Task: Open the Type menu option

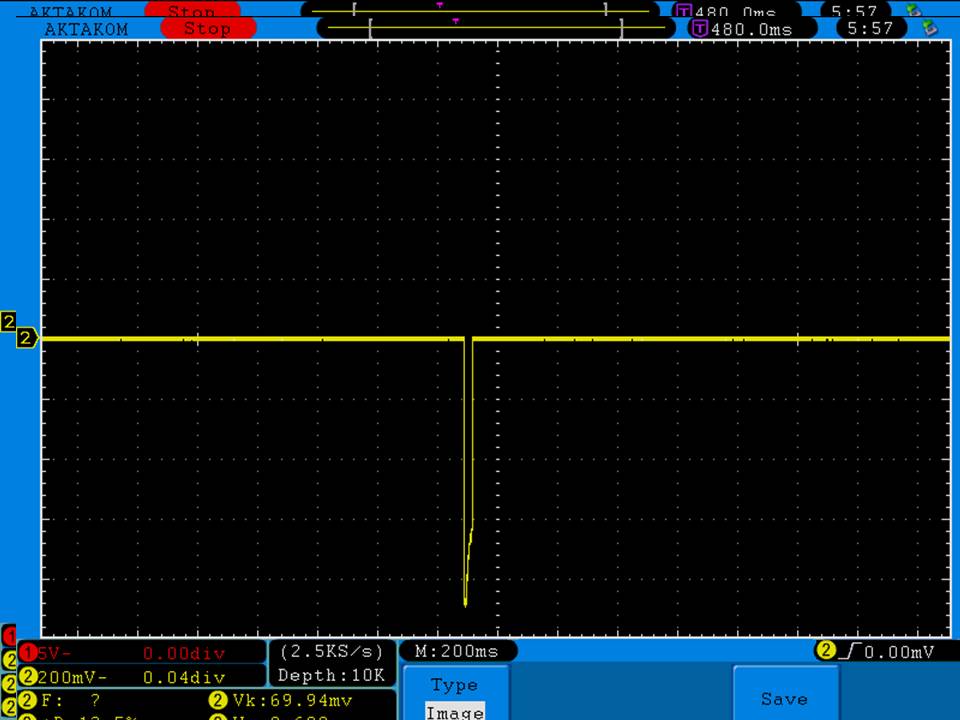Action: pyautogui.click(x=454, y=685)
